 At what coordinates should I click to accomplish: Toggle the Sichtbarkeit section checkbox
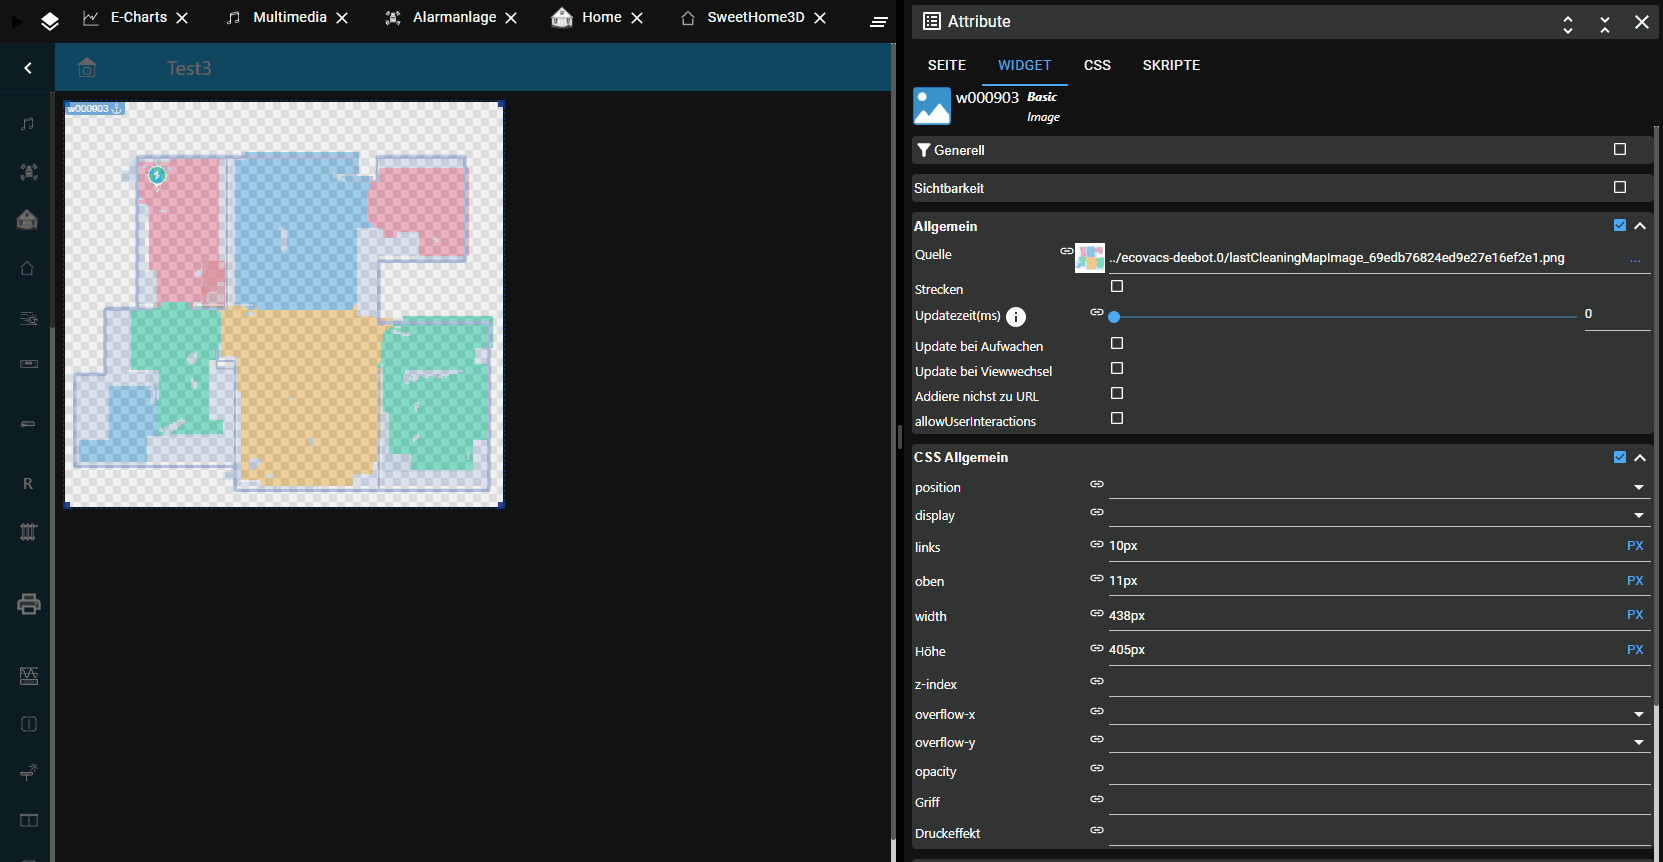click(1620, 187)
